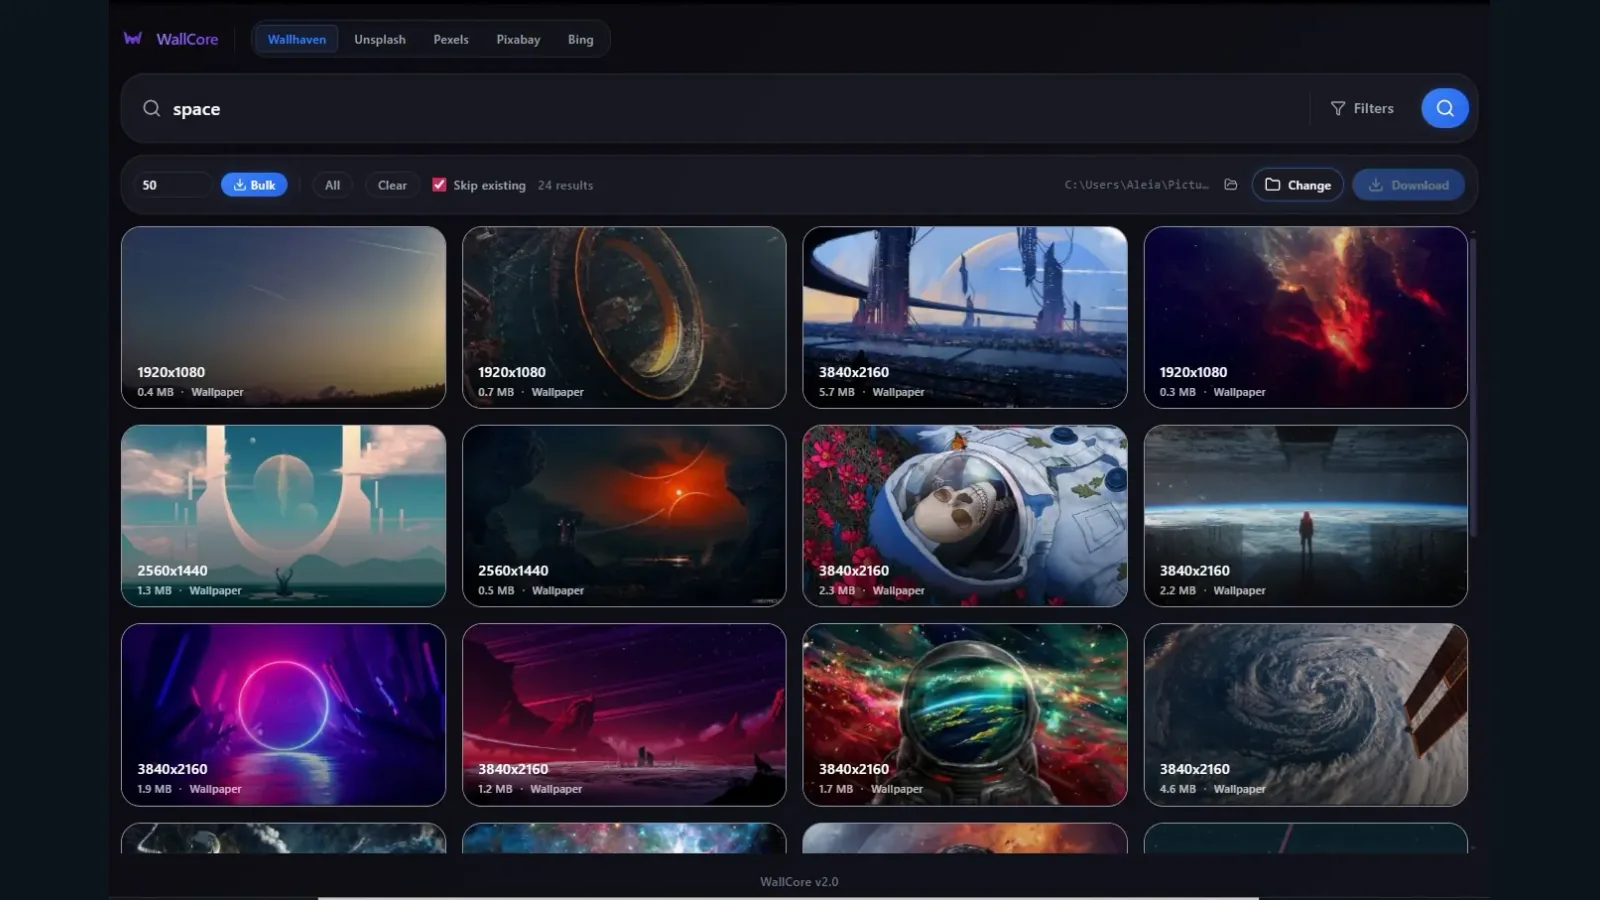Click the Bulk download button
1600x900 pixels.
tap(254, 185)
